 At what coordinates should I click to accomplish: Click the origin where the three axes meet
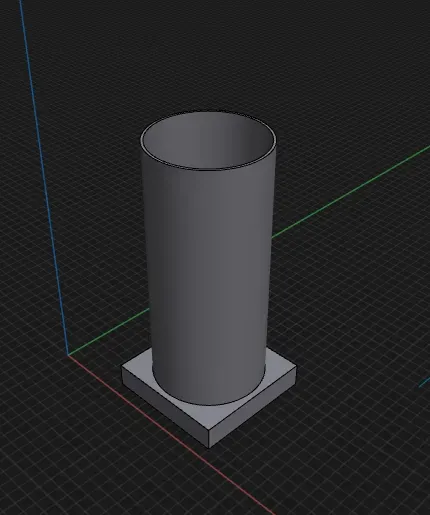pyautogui.click(x=68, y=355)
